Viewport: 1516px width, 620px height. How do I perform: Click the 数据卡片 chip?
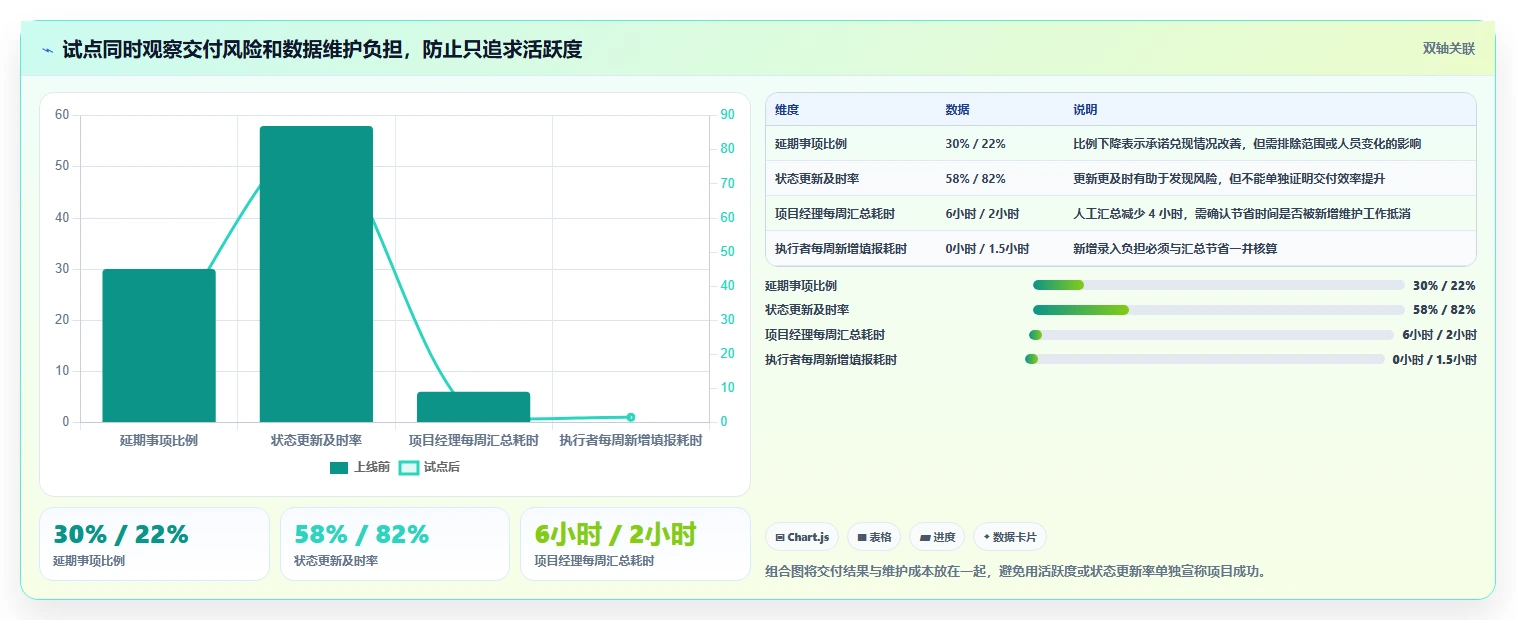coord(1010,537)
